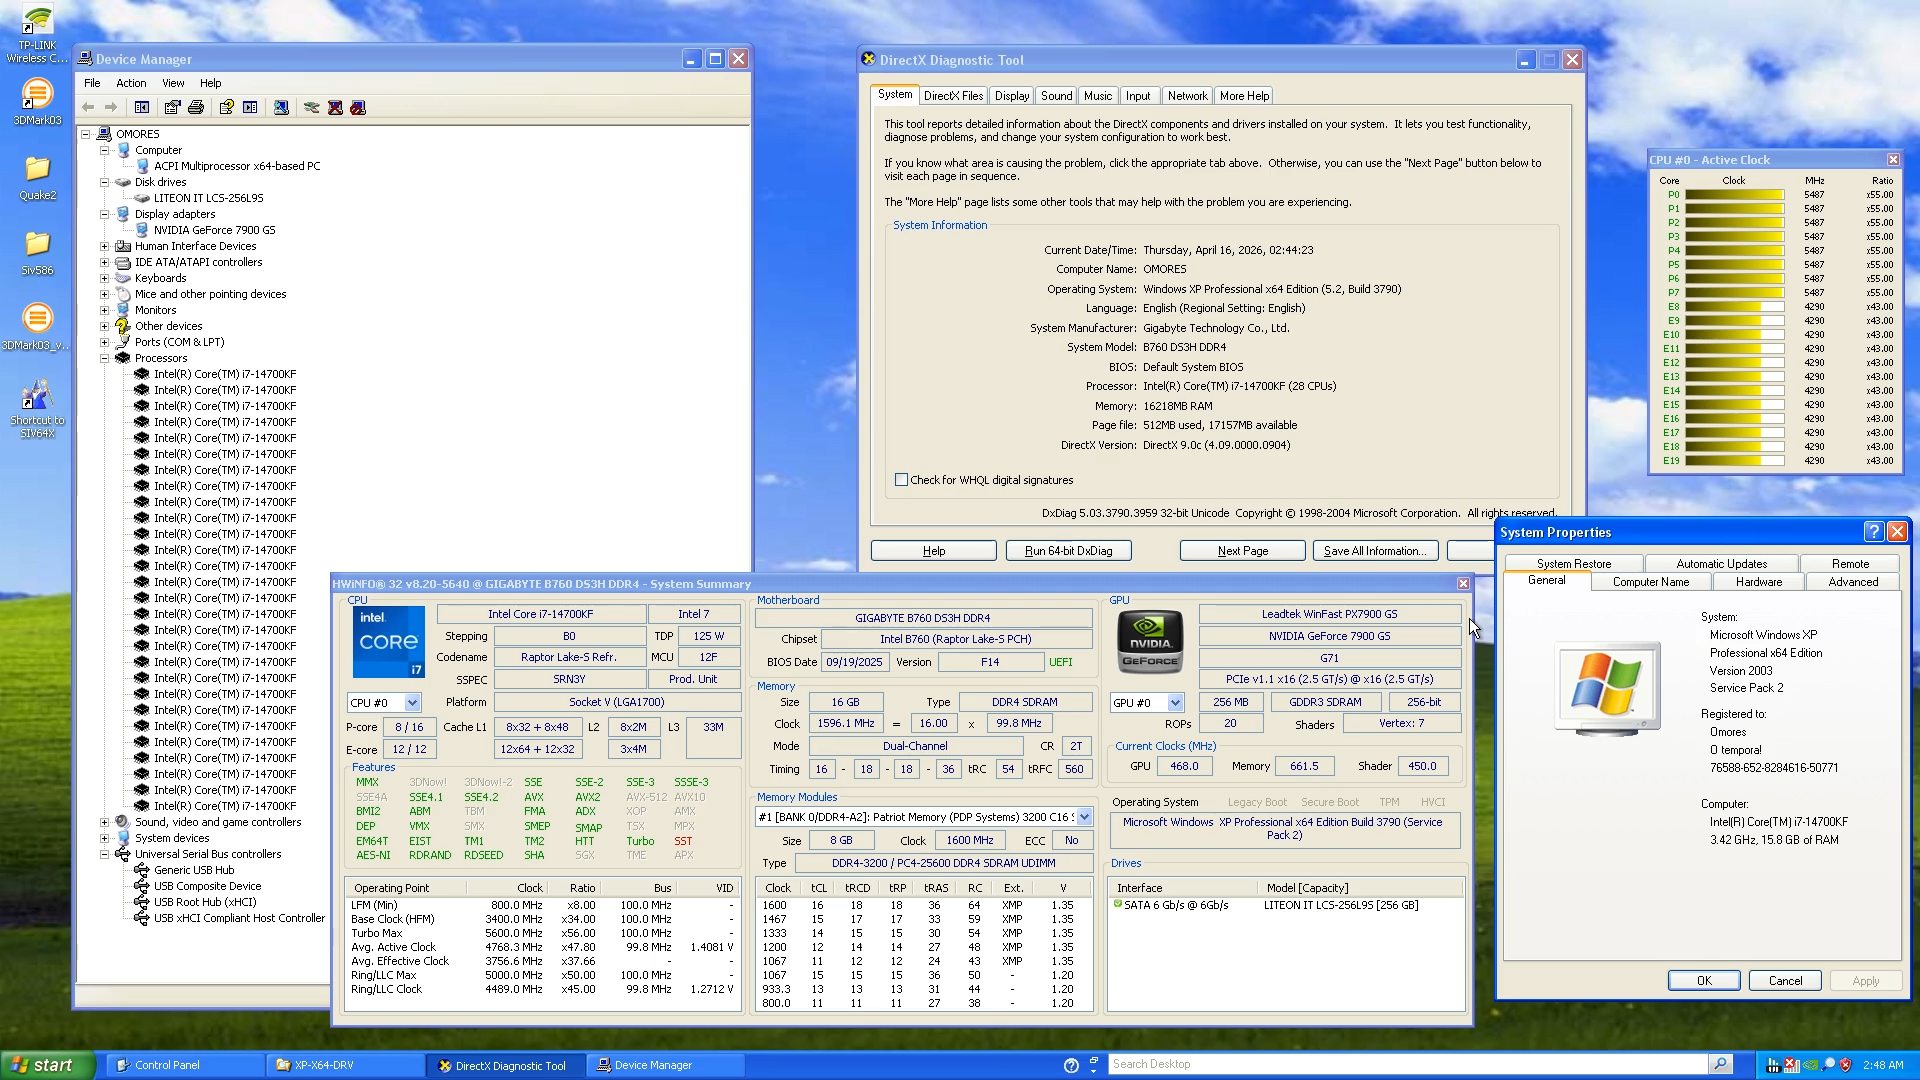The width and height of the screenshot is (1920, 1080).
Task: Collapse the Processors tree node
Action: click(x=104, y=358)
